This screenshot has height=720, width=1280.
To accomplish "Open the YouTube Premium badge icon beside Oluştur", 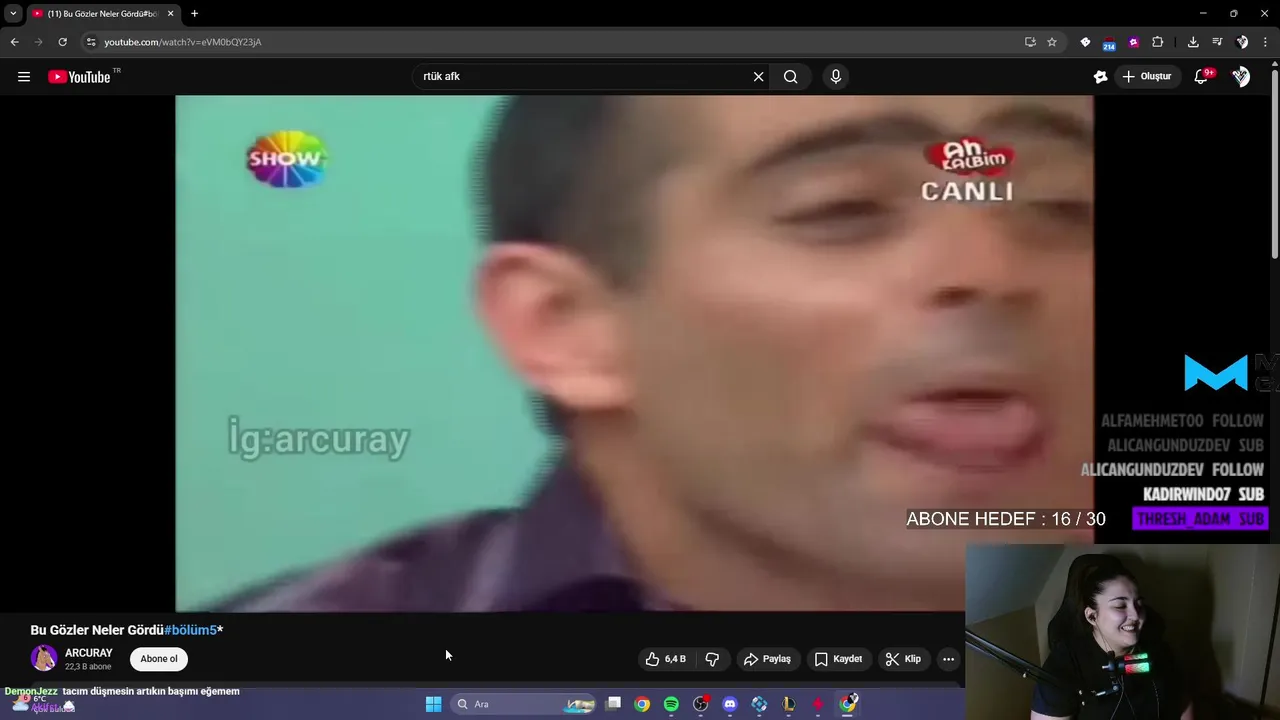I will pos(1100,77).
